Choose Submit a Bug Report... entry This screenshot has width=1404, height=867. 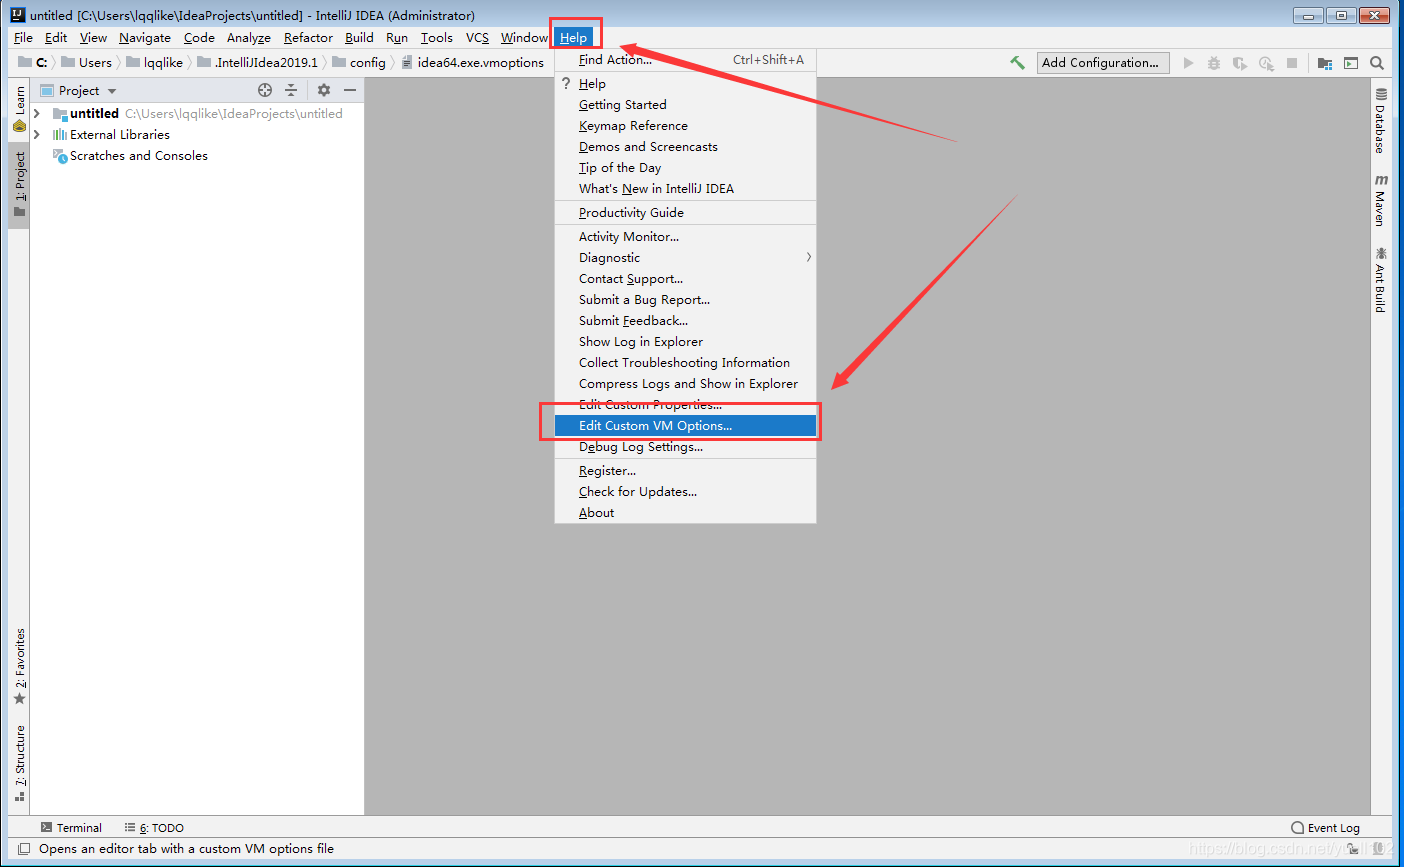[x=686, y=300]
